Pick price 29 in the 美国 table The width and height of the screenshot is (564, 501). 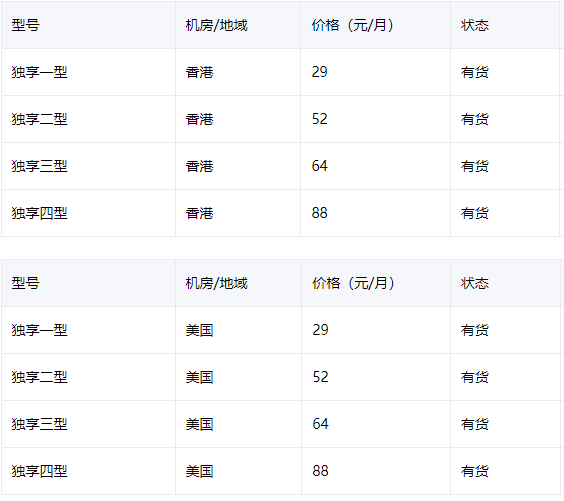pyautogui.click(x=320, y=330)
